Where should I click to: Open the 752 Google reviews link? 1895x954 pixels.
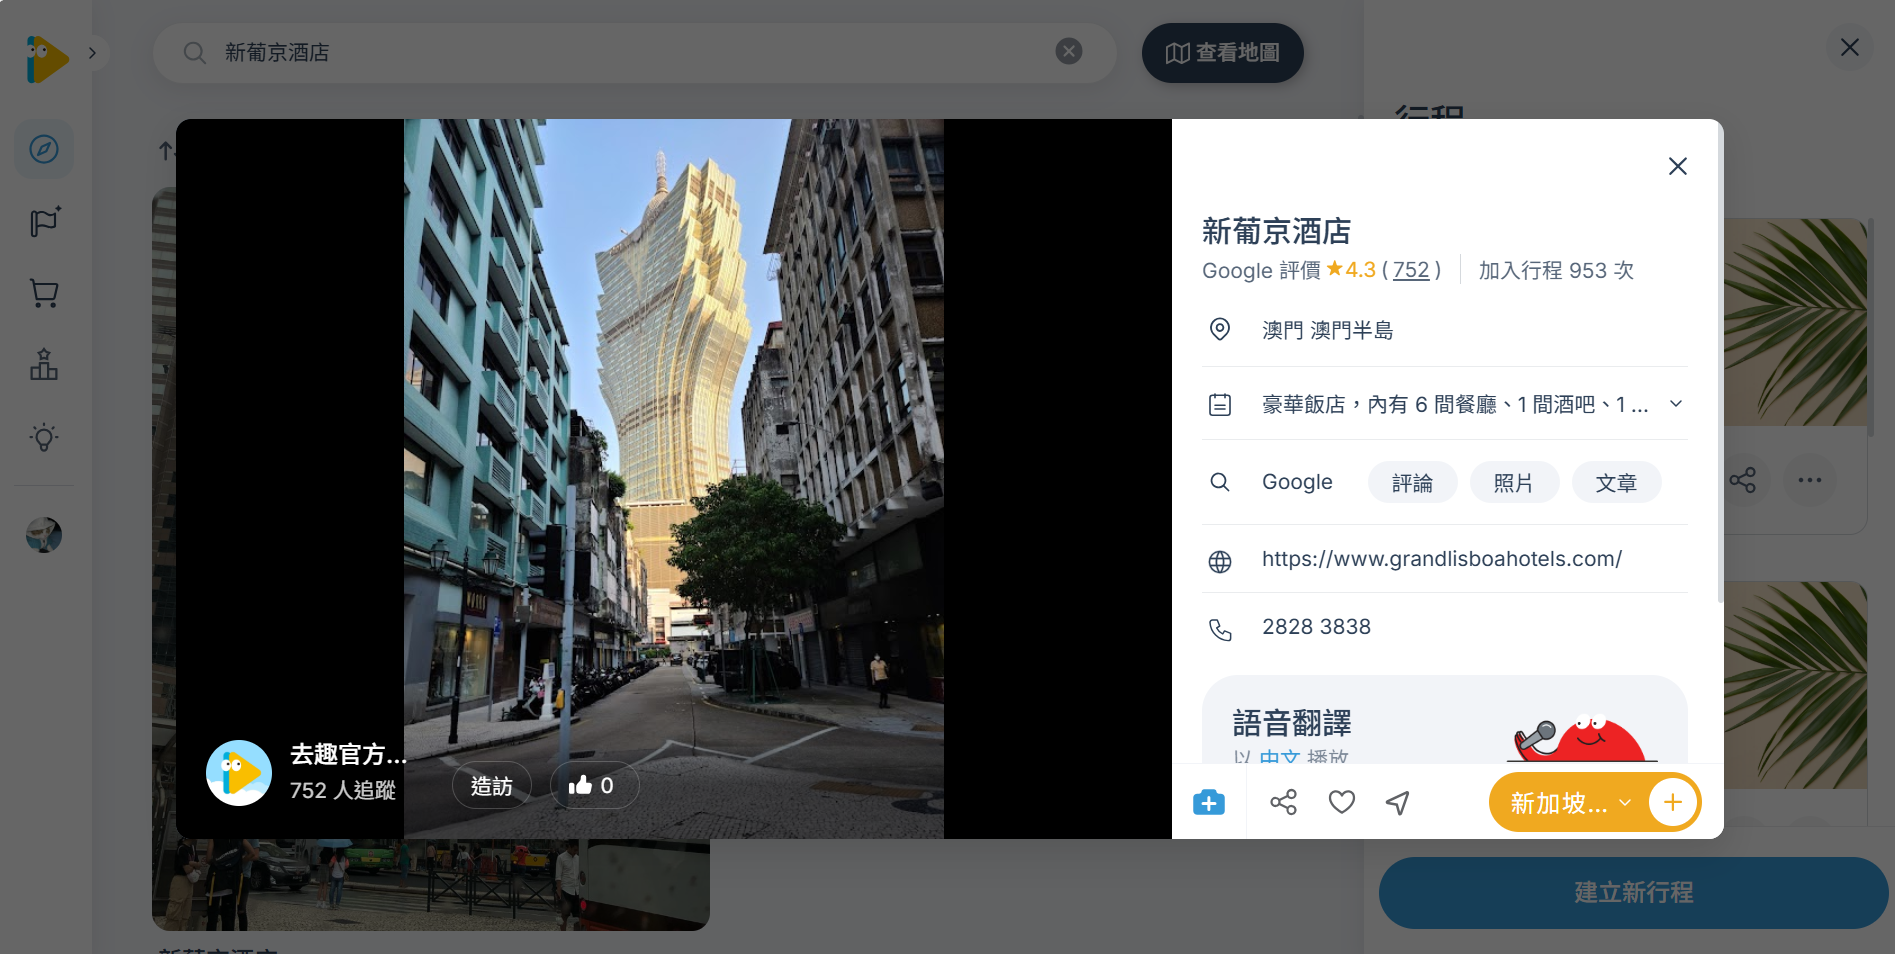[x=1411, y=270]
